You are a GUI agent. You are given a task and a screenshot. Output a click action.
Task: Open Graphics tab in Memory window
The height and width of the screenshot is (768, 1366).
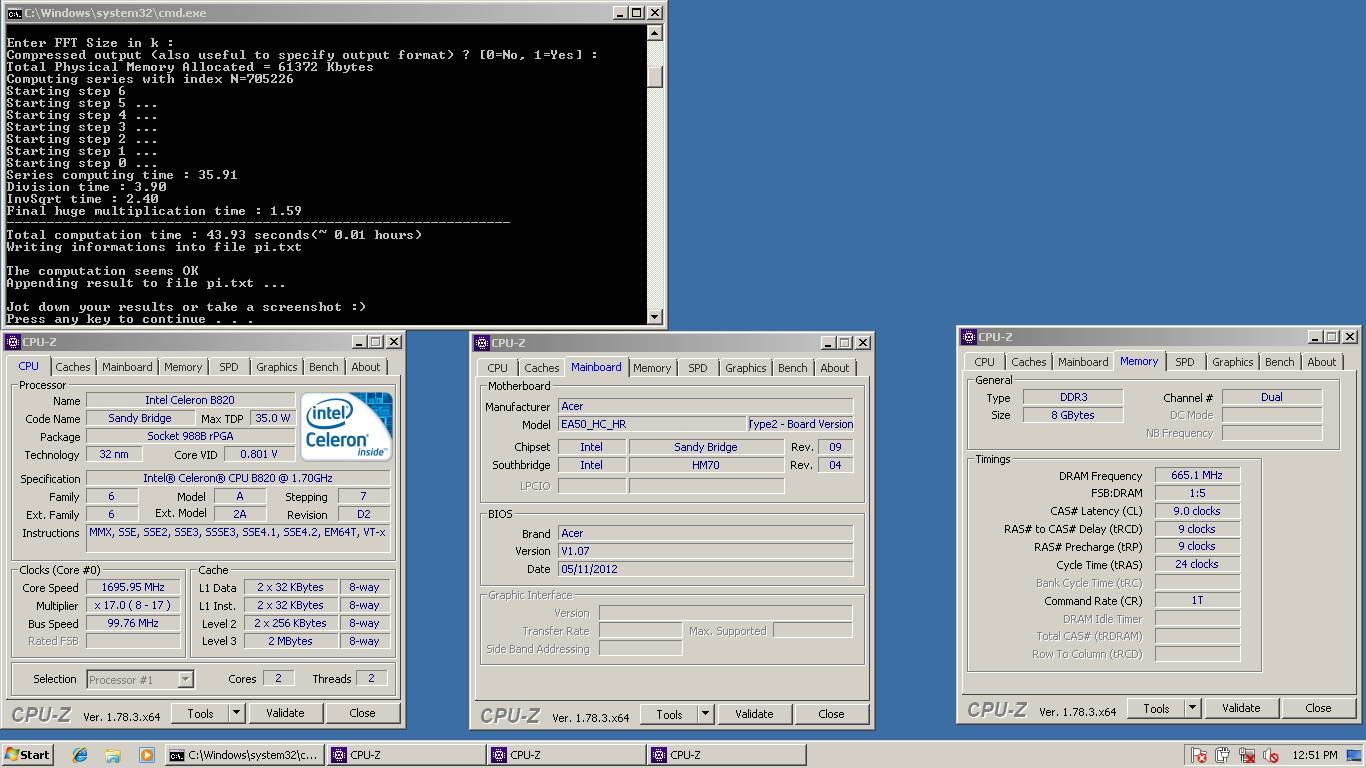(x=1233, y=362)
